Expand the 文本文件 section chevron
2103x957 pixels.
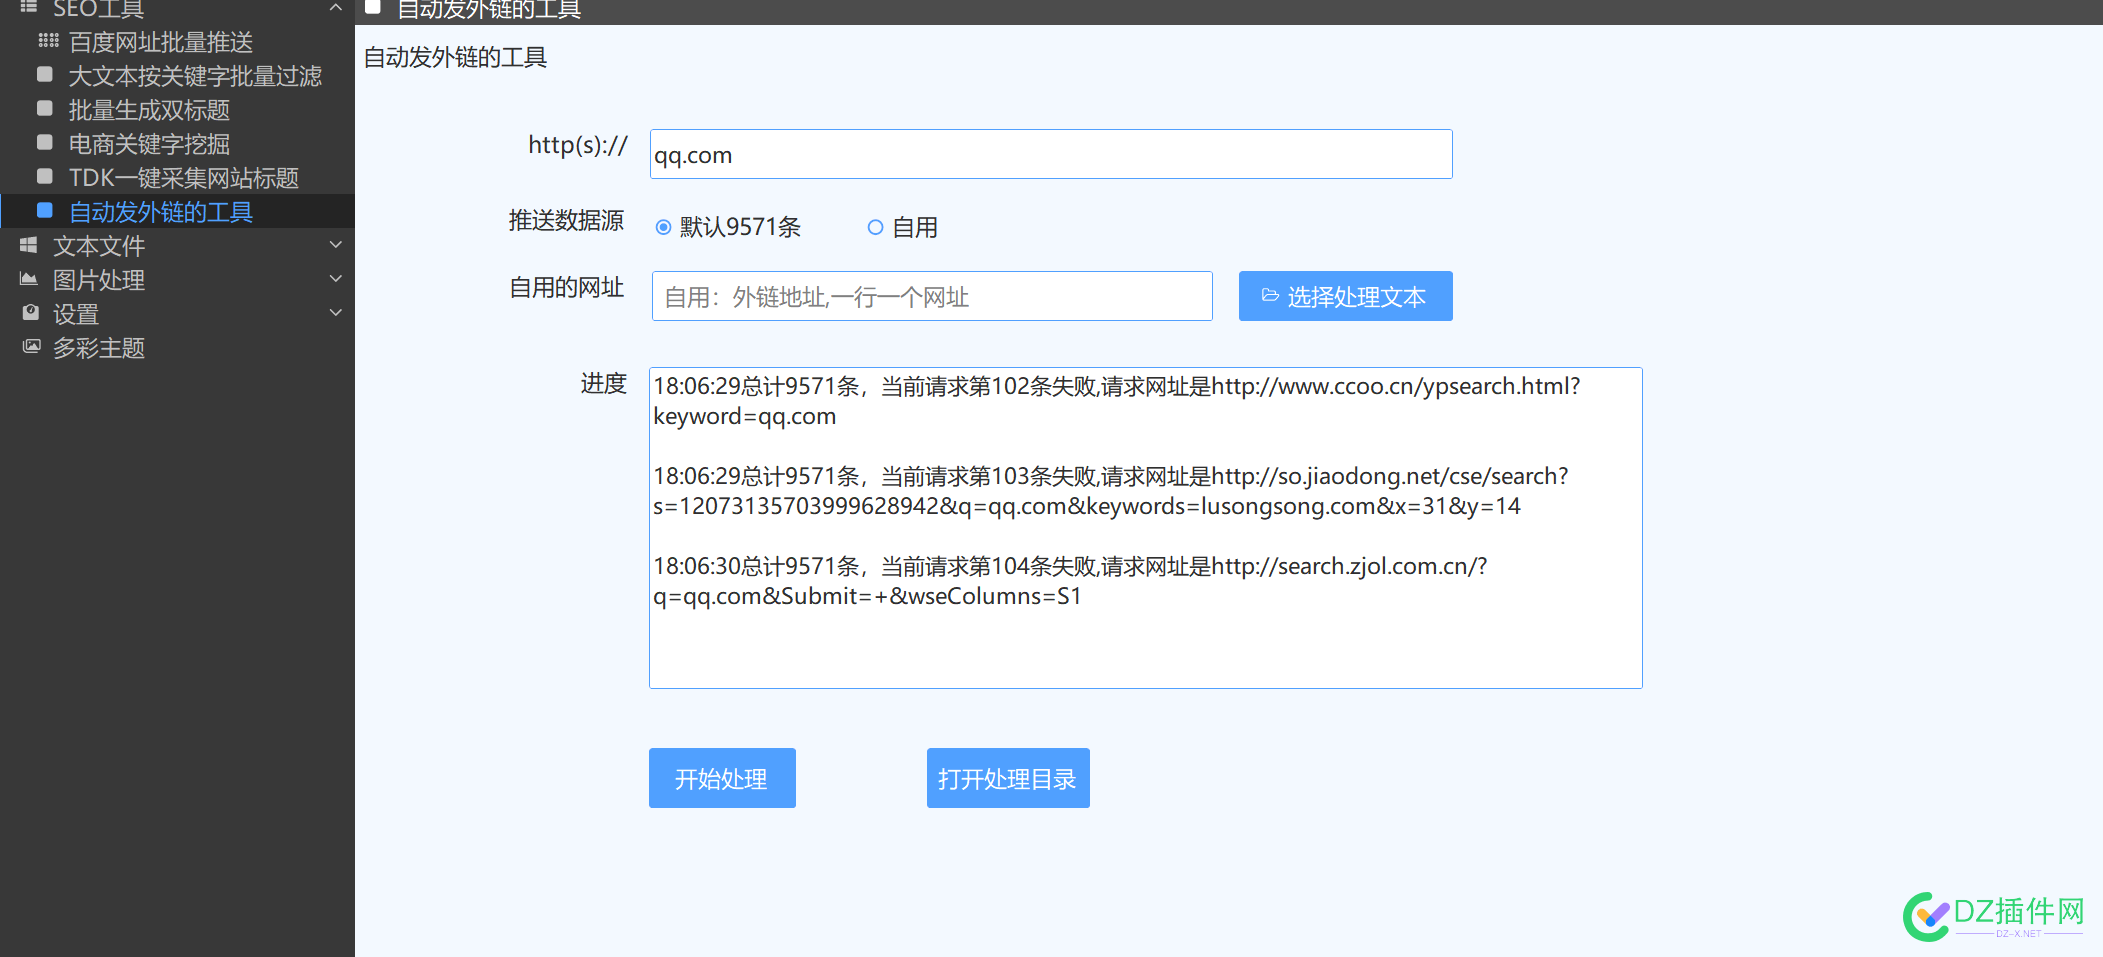[x=336, y=245]
